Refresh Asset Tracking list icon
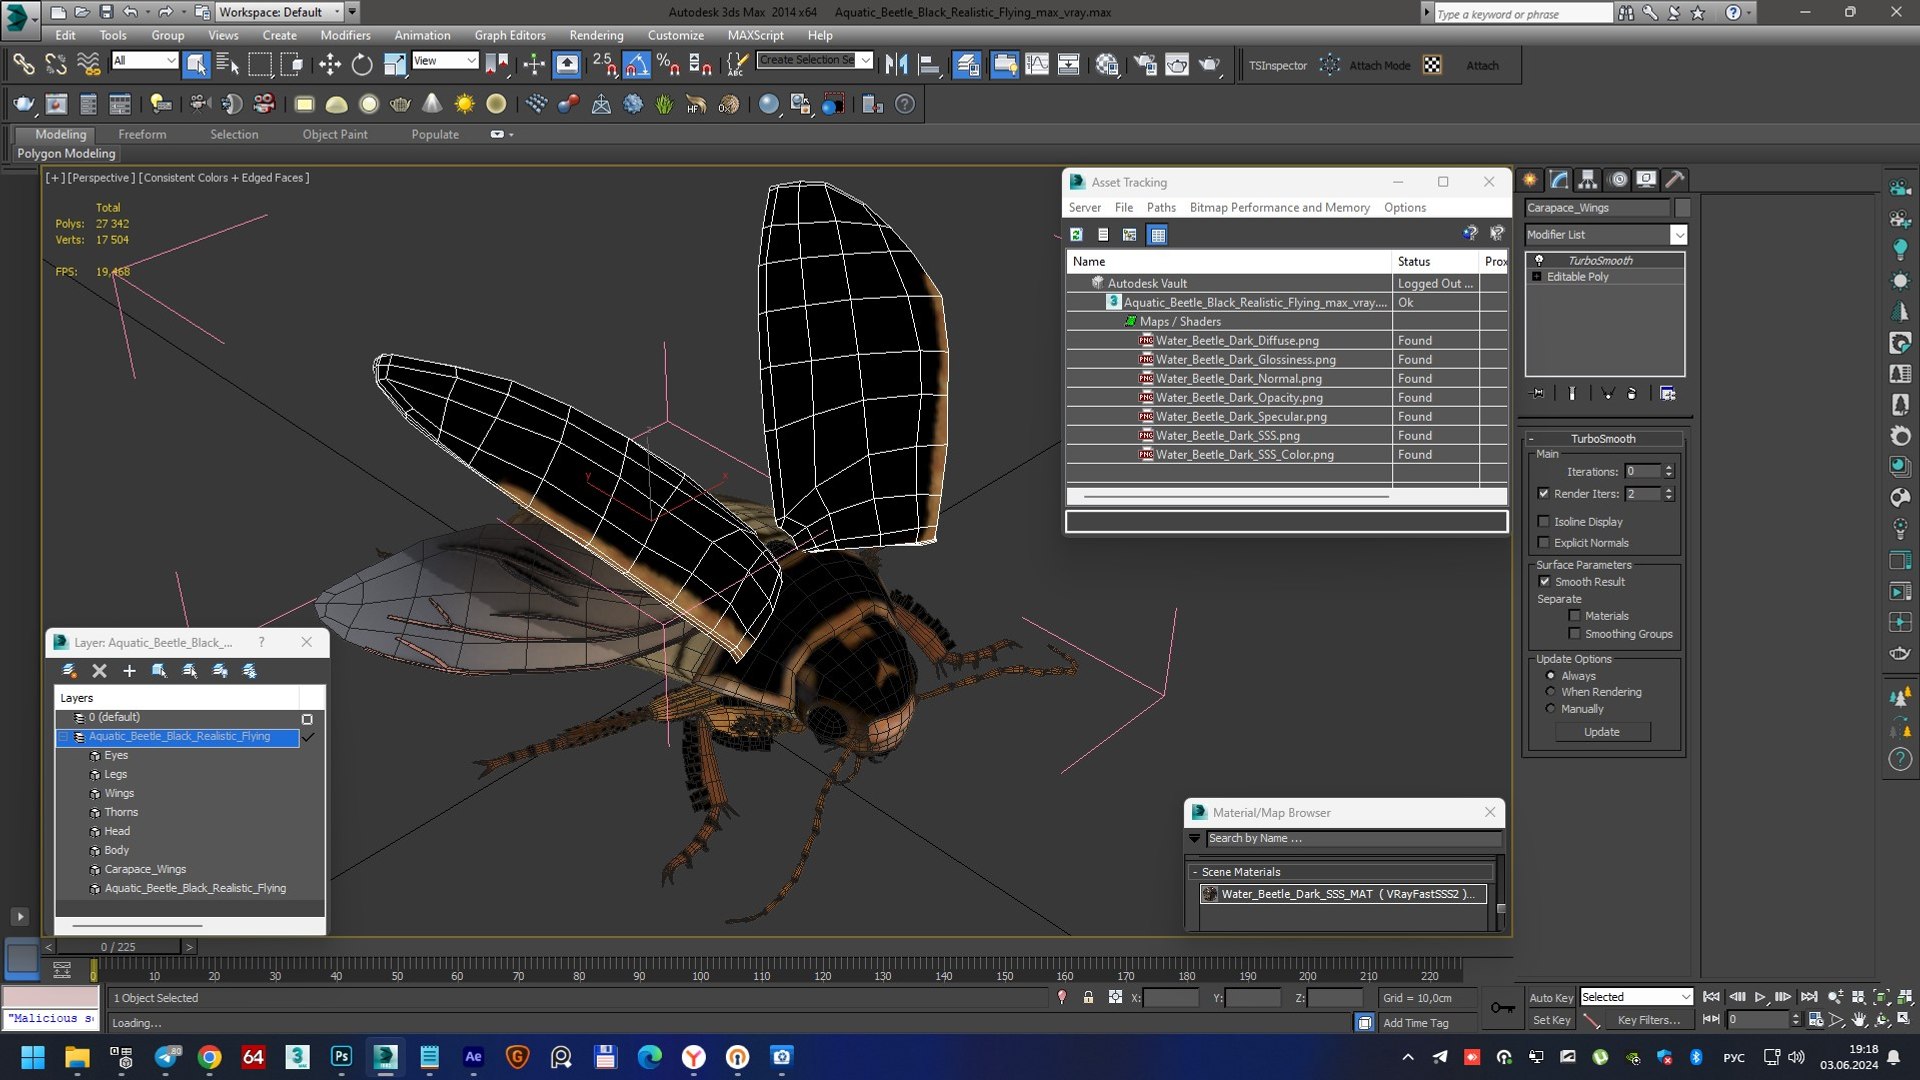The height and width of the screenshot is (1080, 1920). click(x=1076, y=235)
